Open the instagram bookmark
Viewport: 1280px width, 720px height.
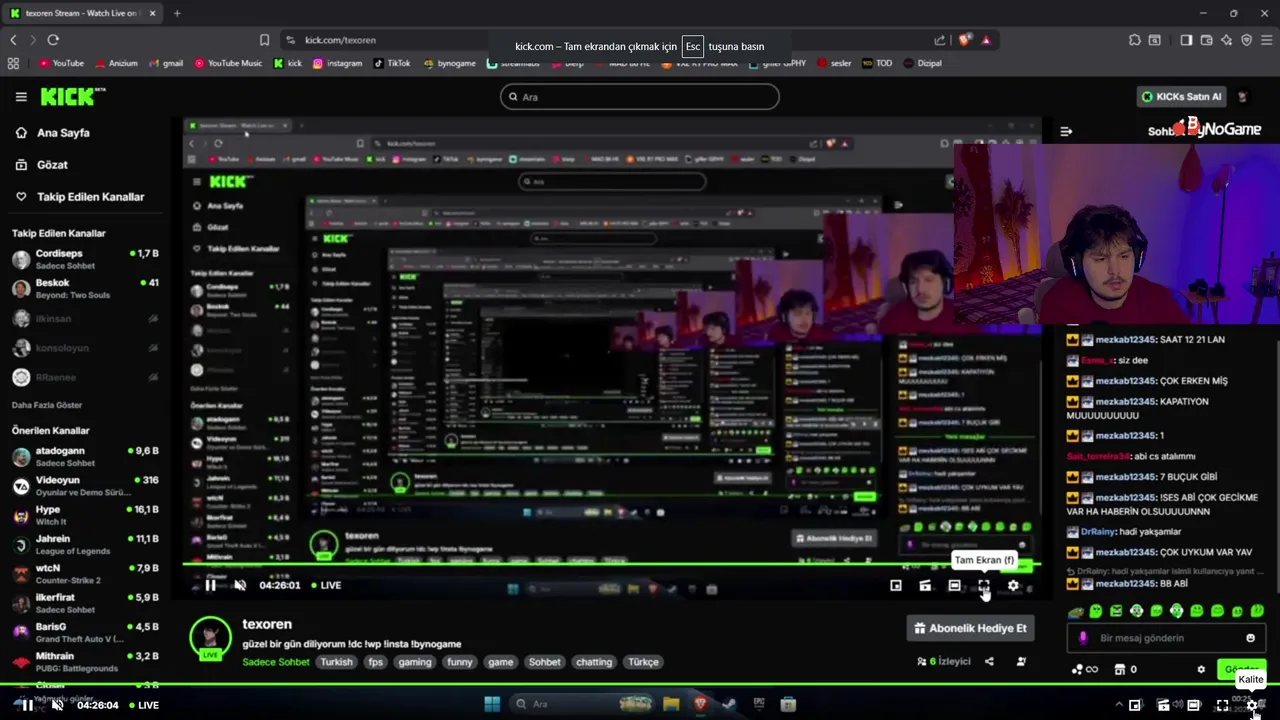(338, 63)
